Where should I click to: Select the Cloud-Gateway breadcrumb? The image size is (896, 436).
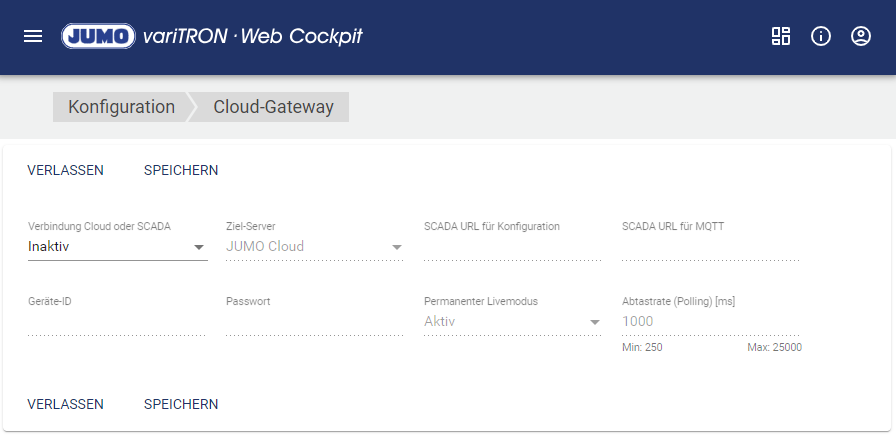click(273, 107)
